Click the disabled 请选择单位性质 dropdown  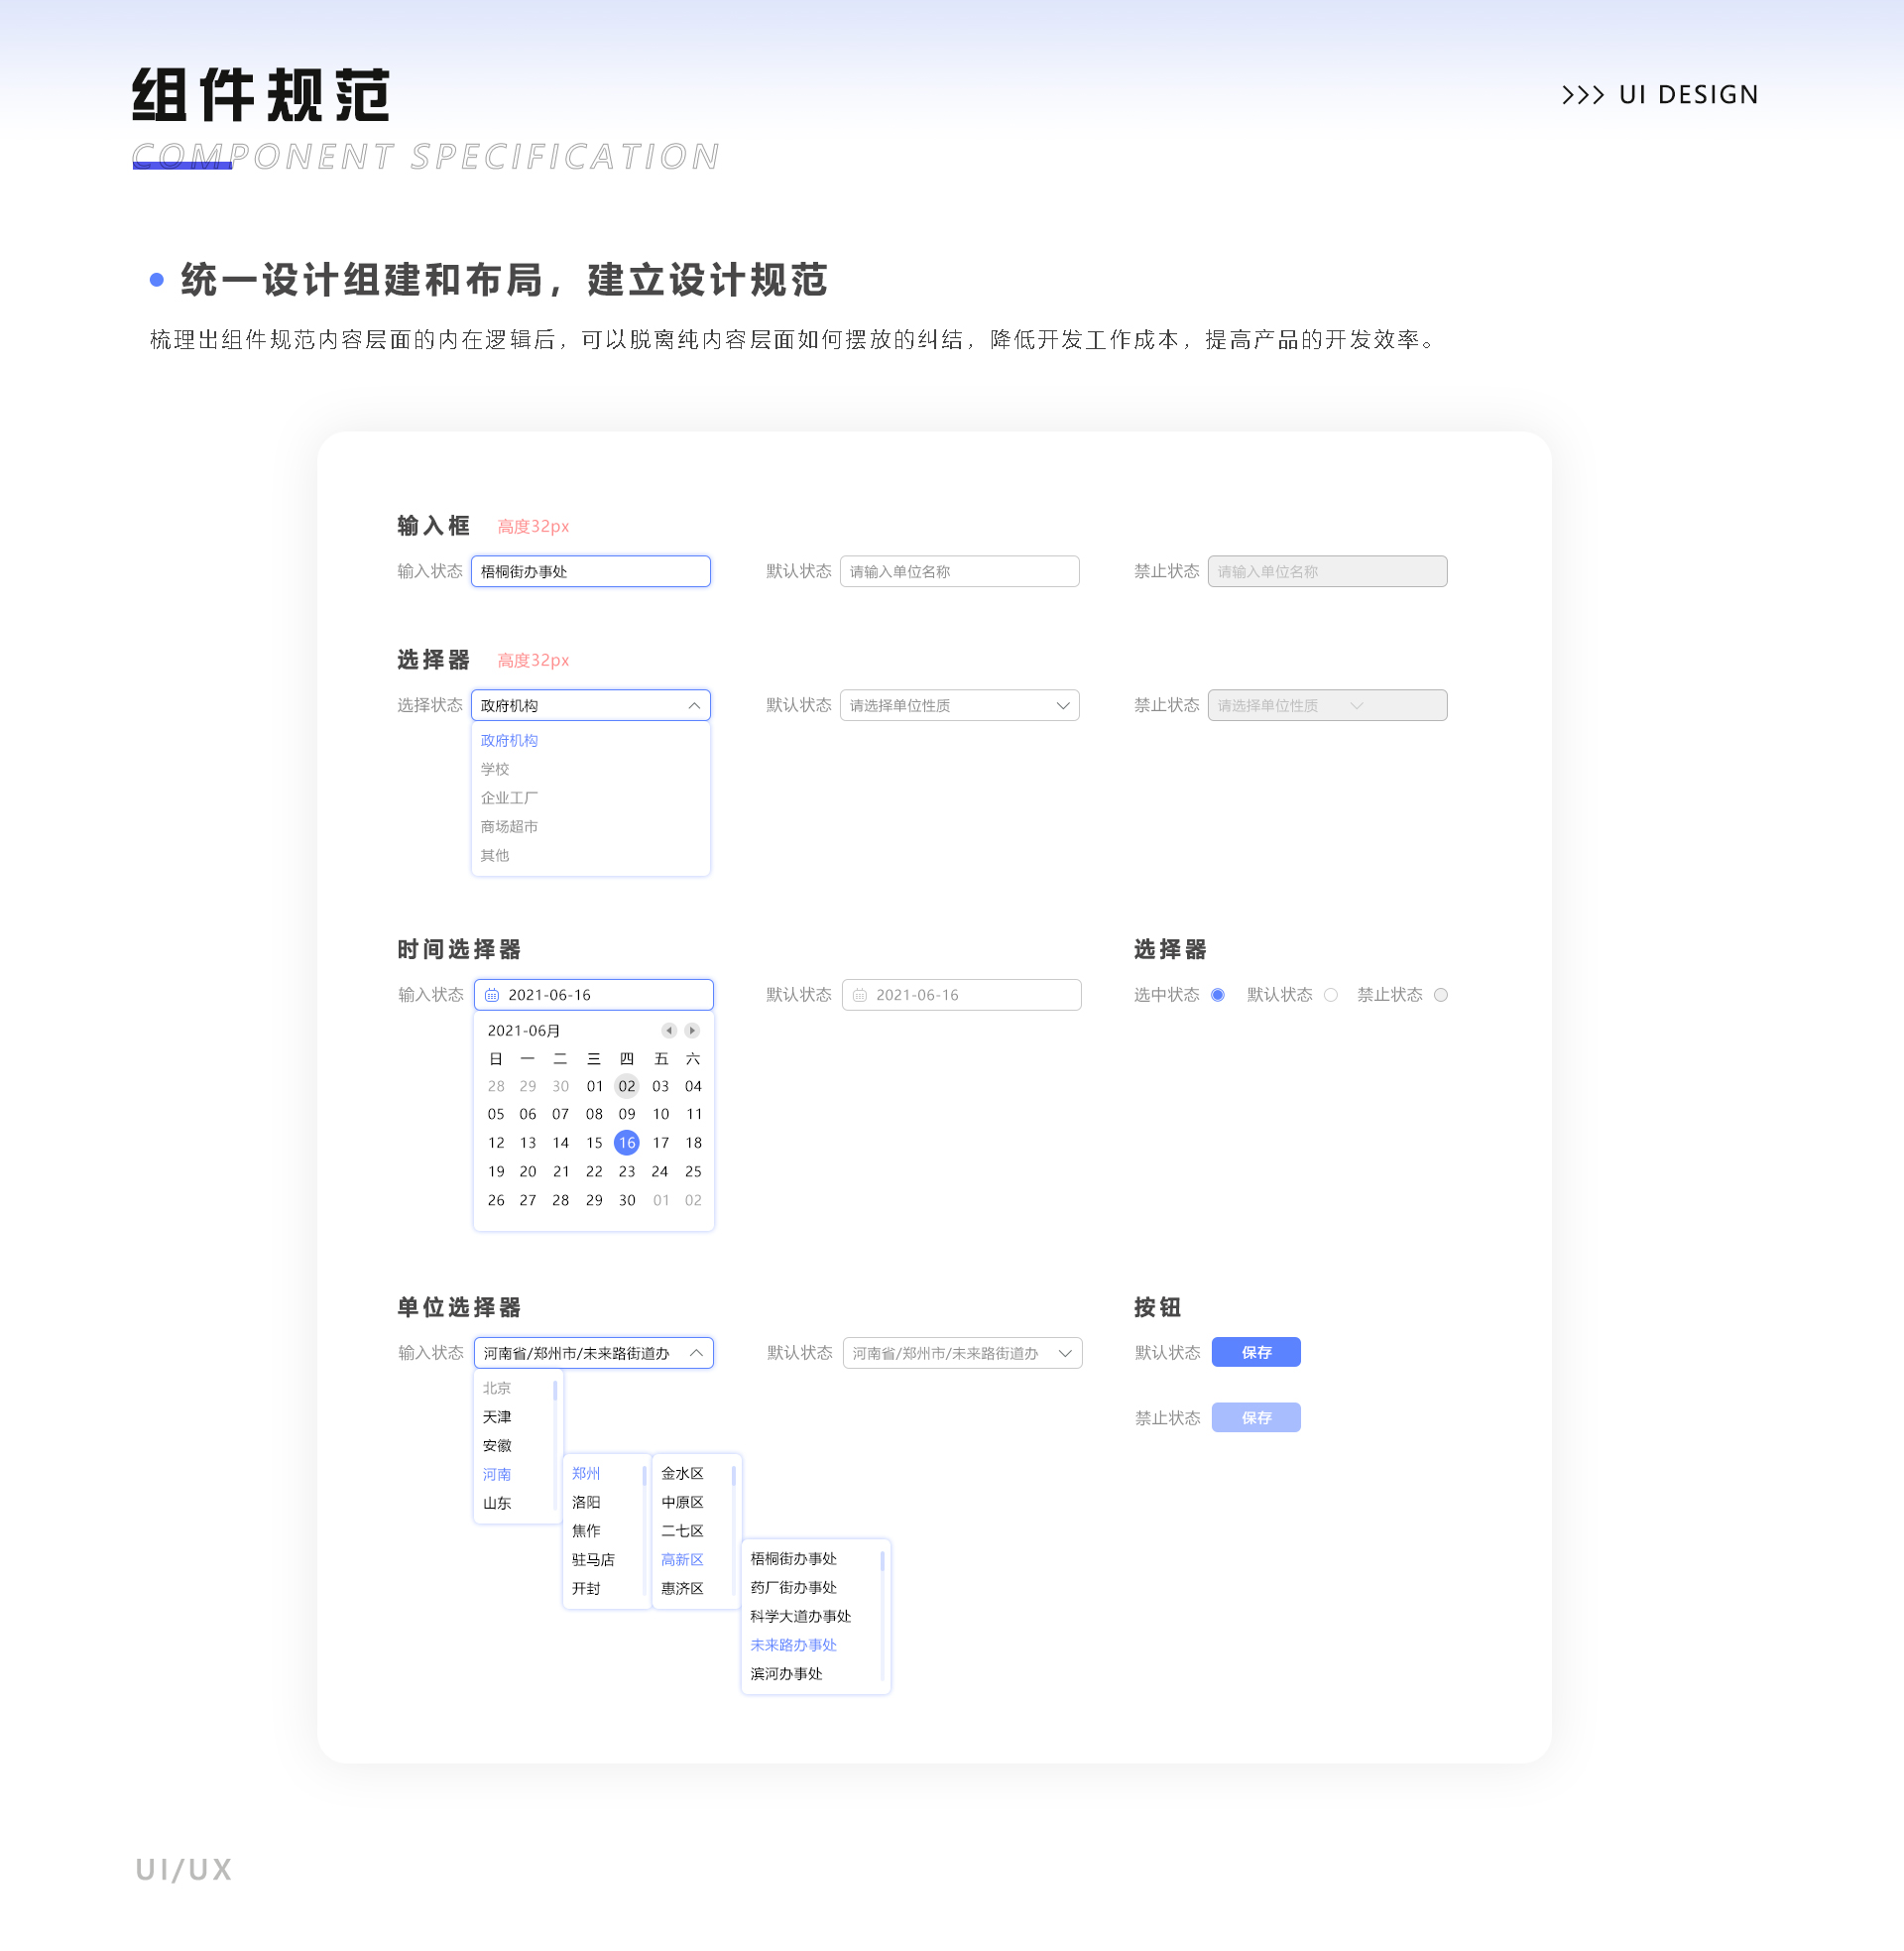tap(1328, 705)
